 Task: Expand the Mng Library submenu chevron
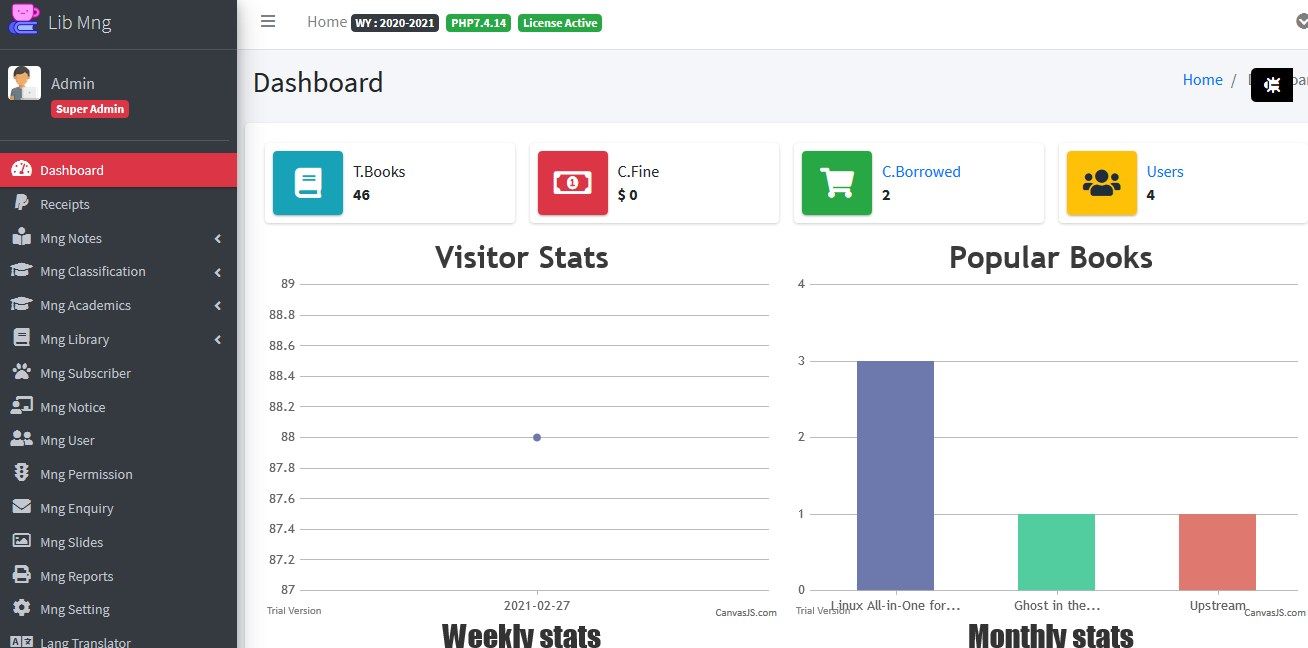pos(217,340)
